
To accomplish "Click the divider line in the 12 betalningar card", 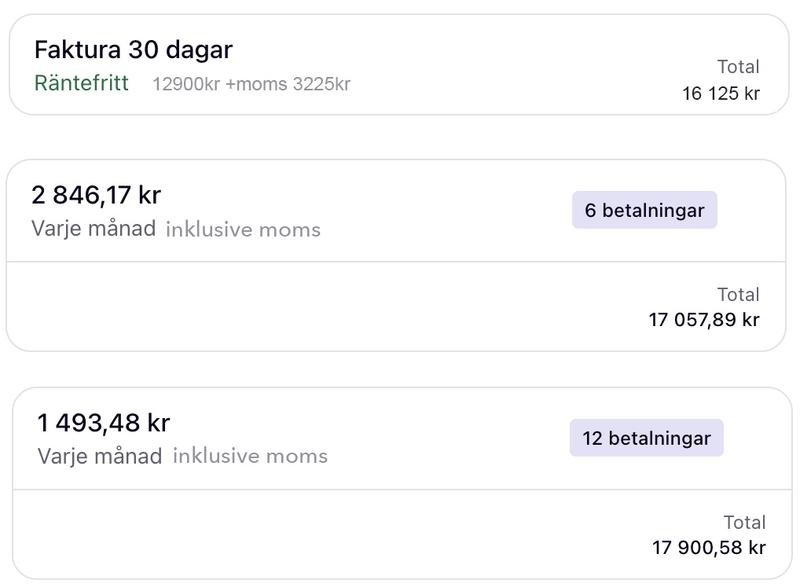I will point(400,490).
